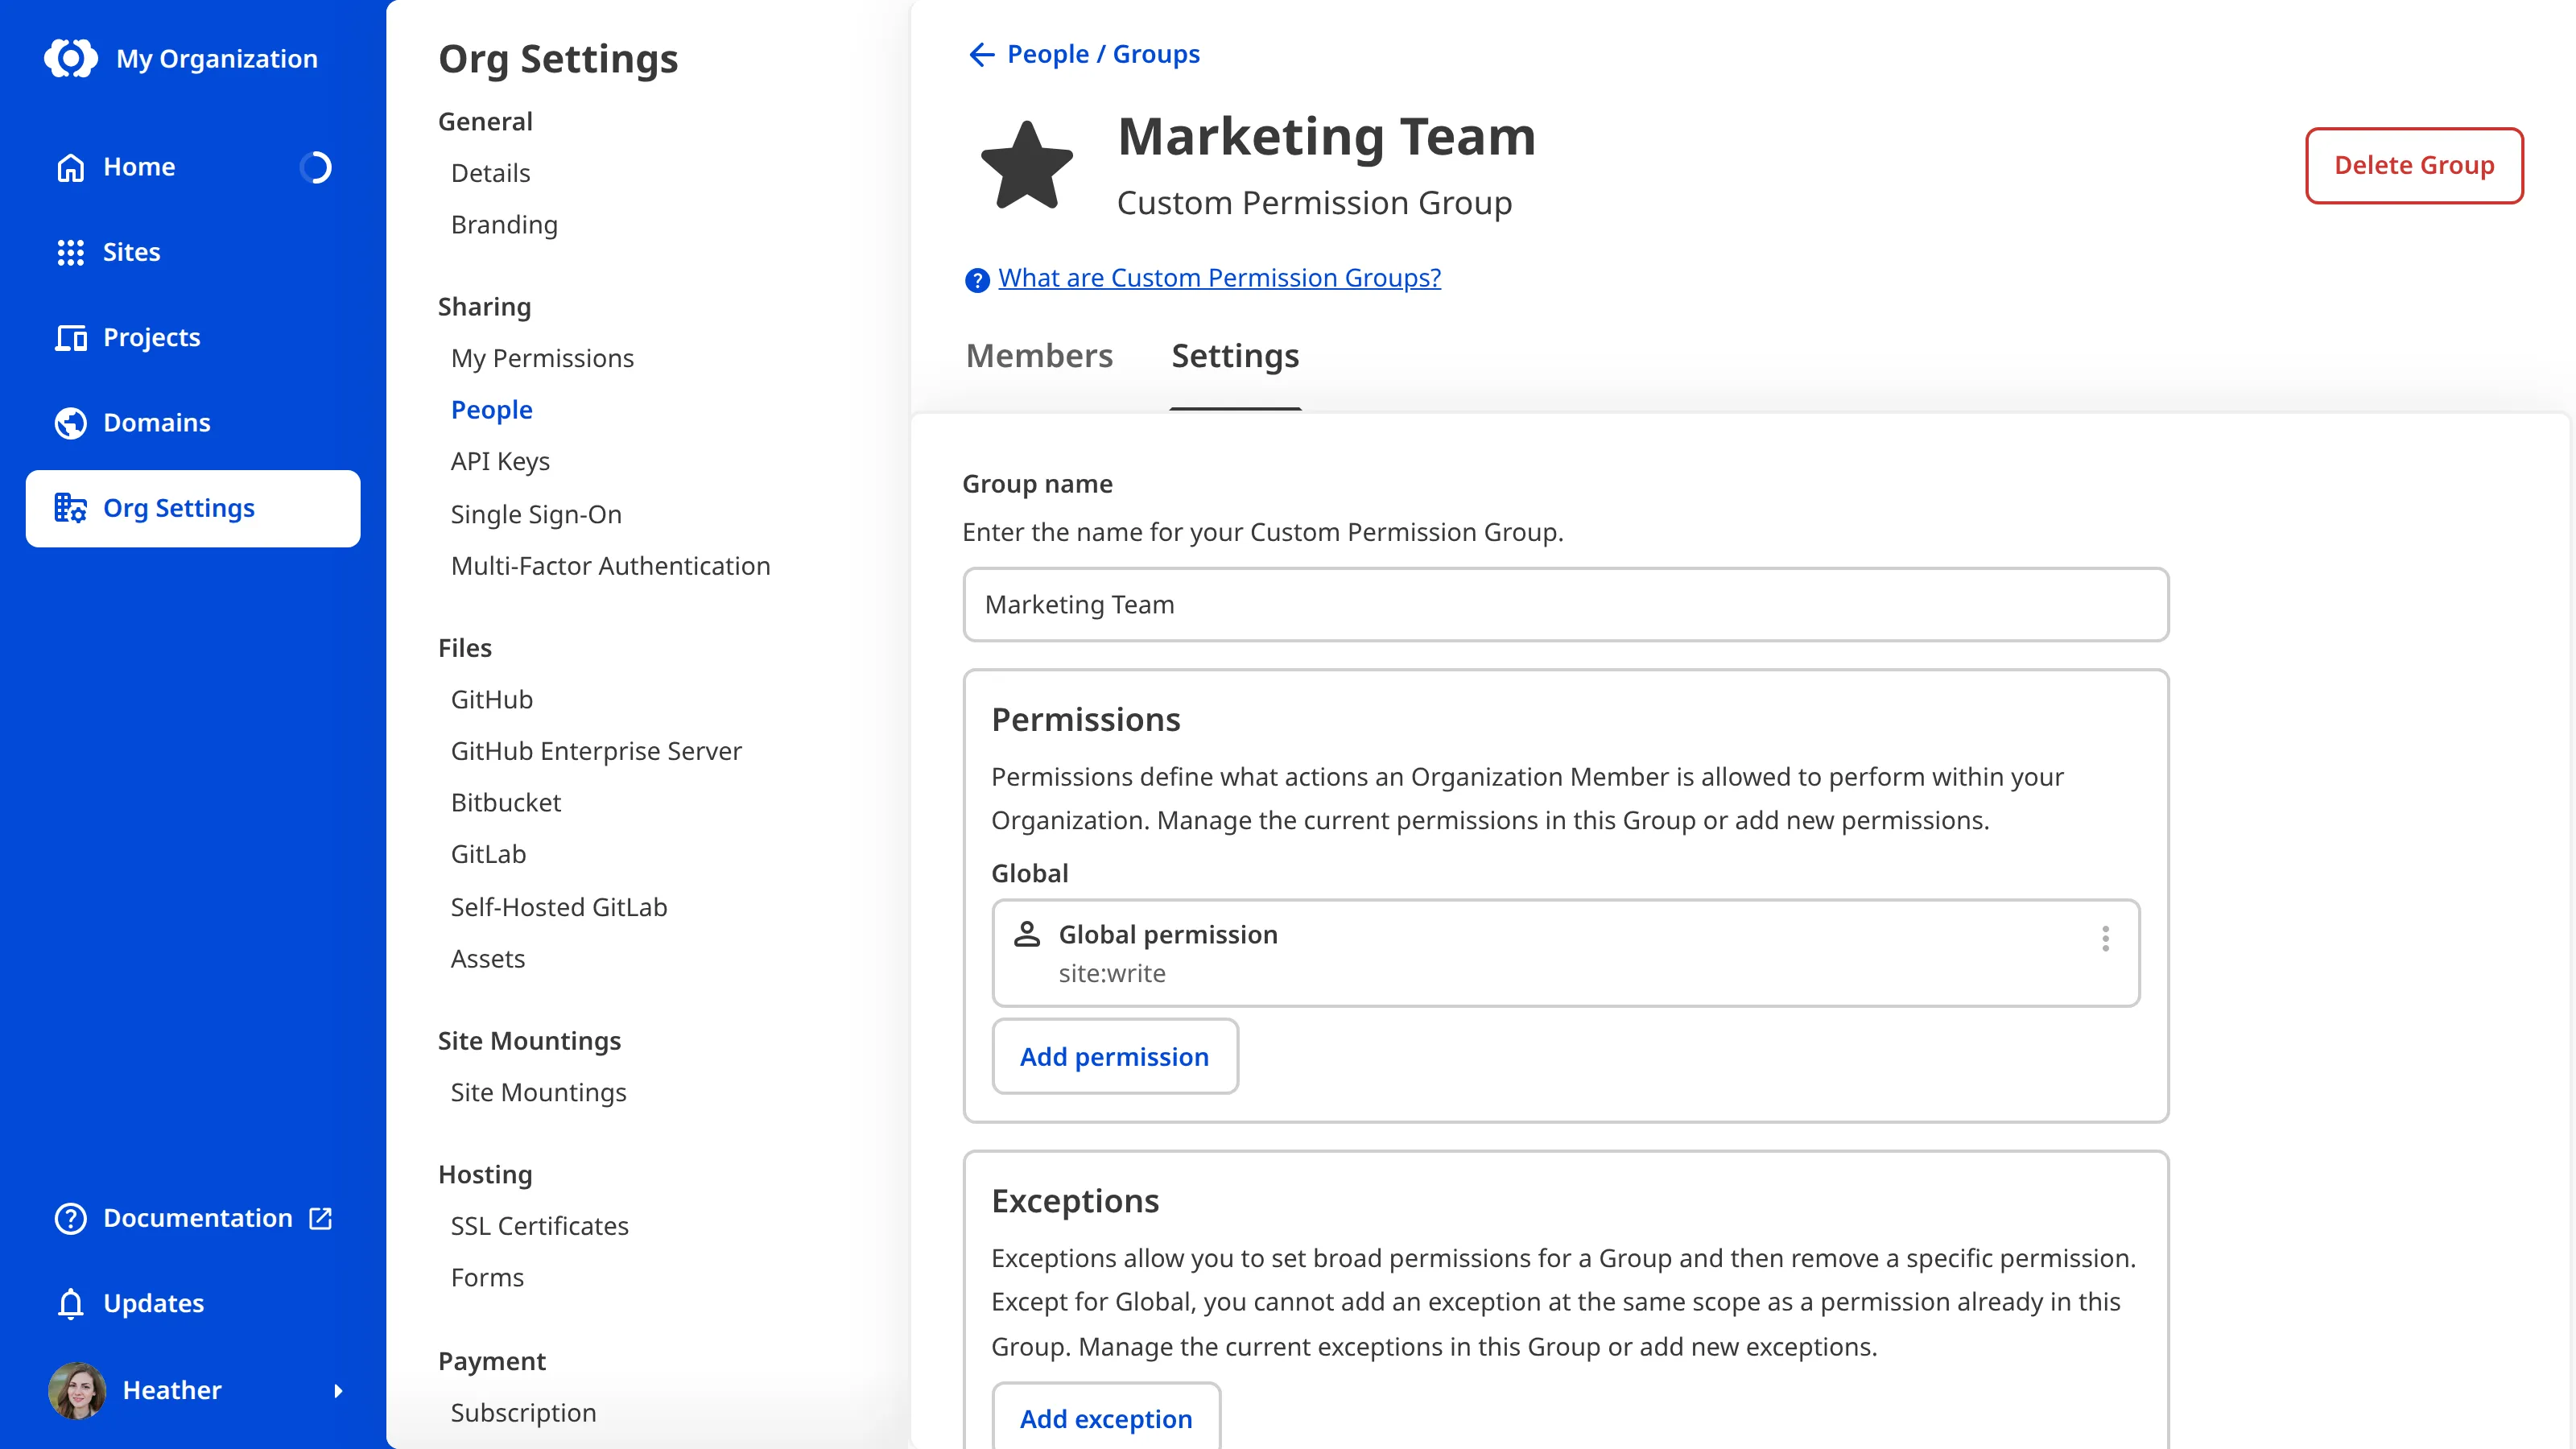
Task: Open the Domains globe icon
Action: point(71,423)
